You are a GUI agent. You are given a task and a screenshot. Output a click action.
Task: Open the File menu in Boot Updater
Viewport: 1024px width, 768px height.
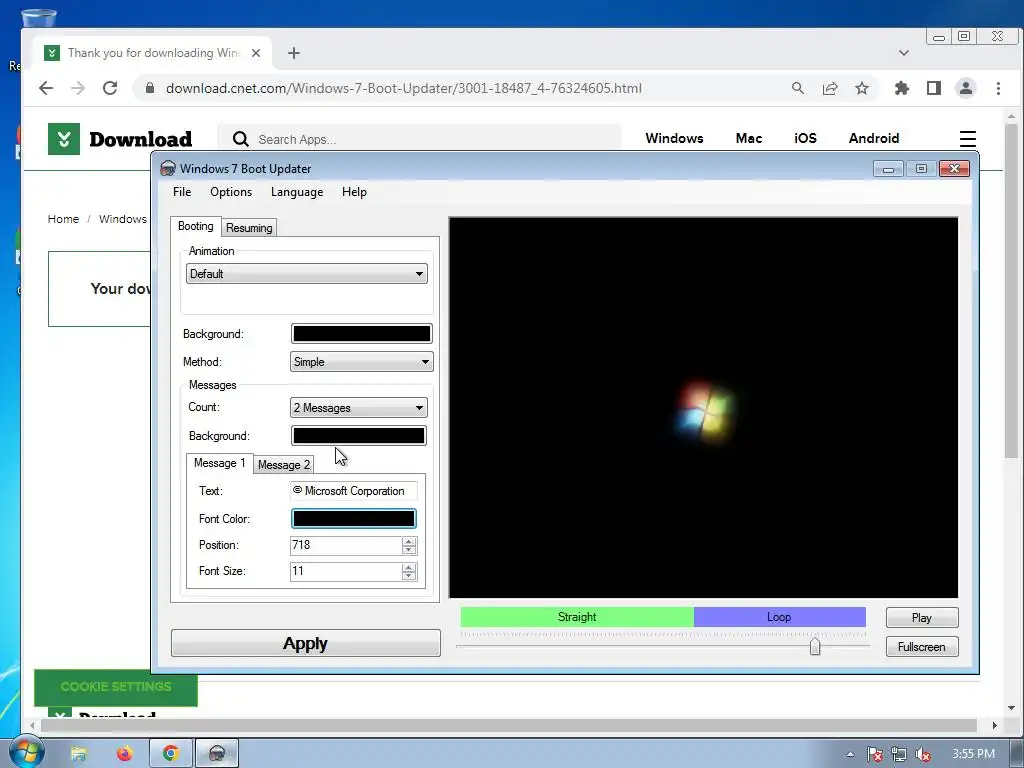(x=182, y=192)
